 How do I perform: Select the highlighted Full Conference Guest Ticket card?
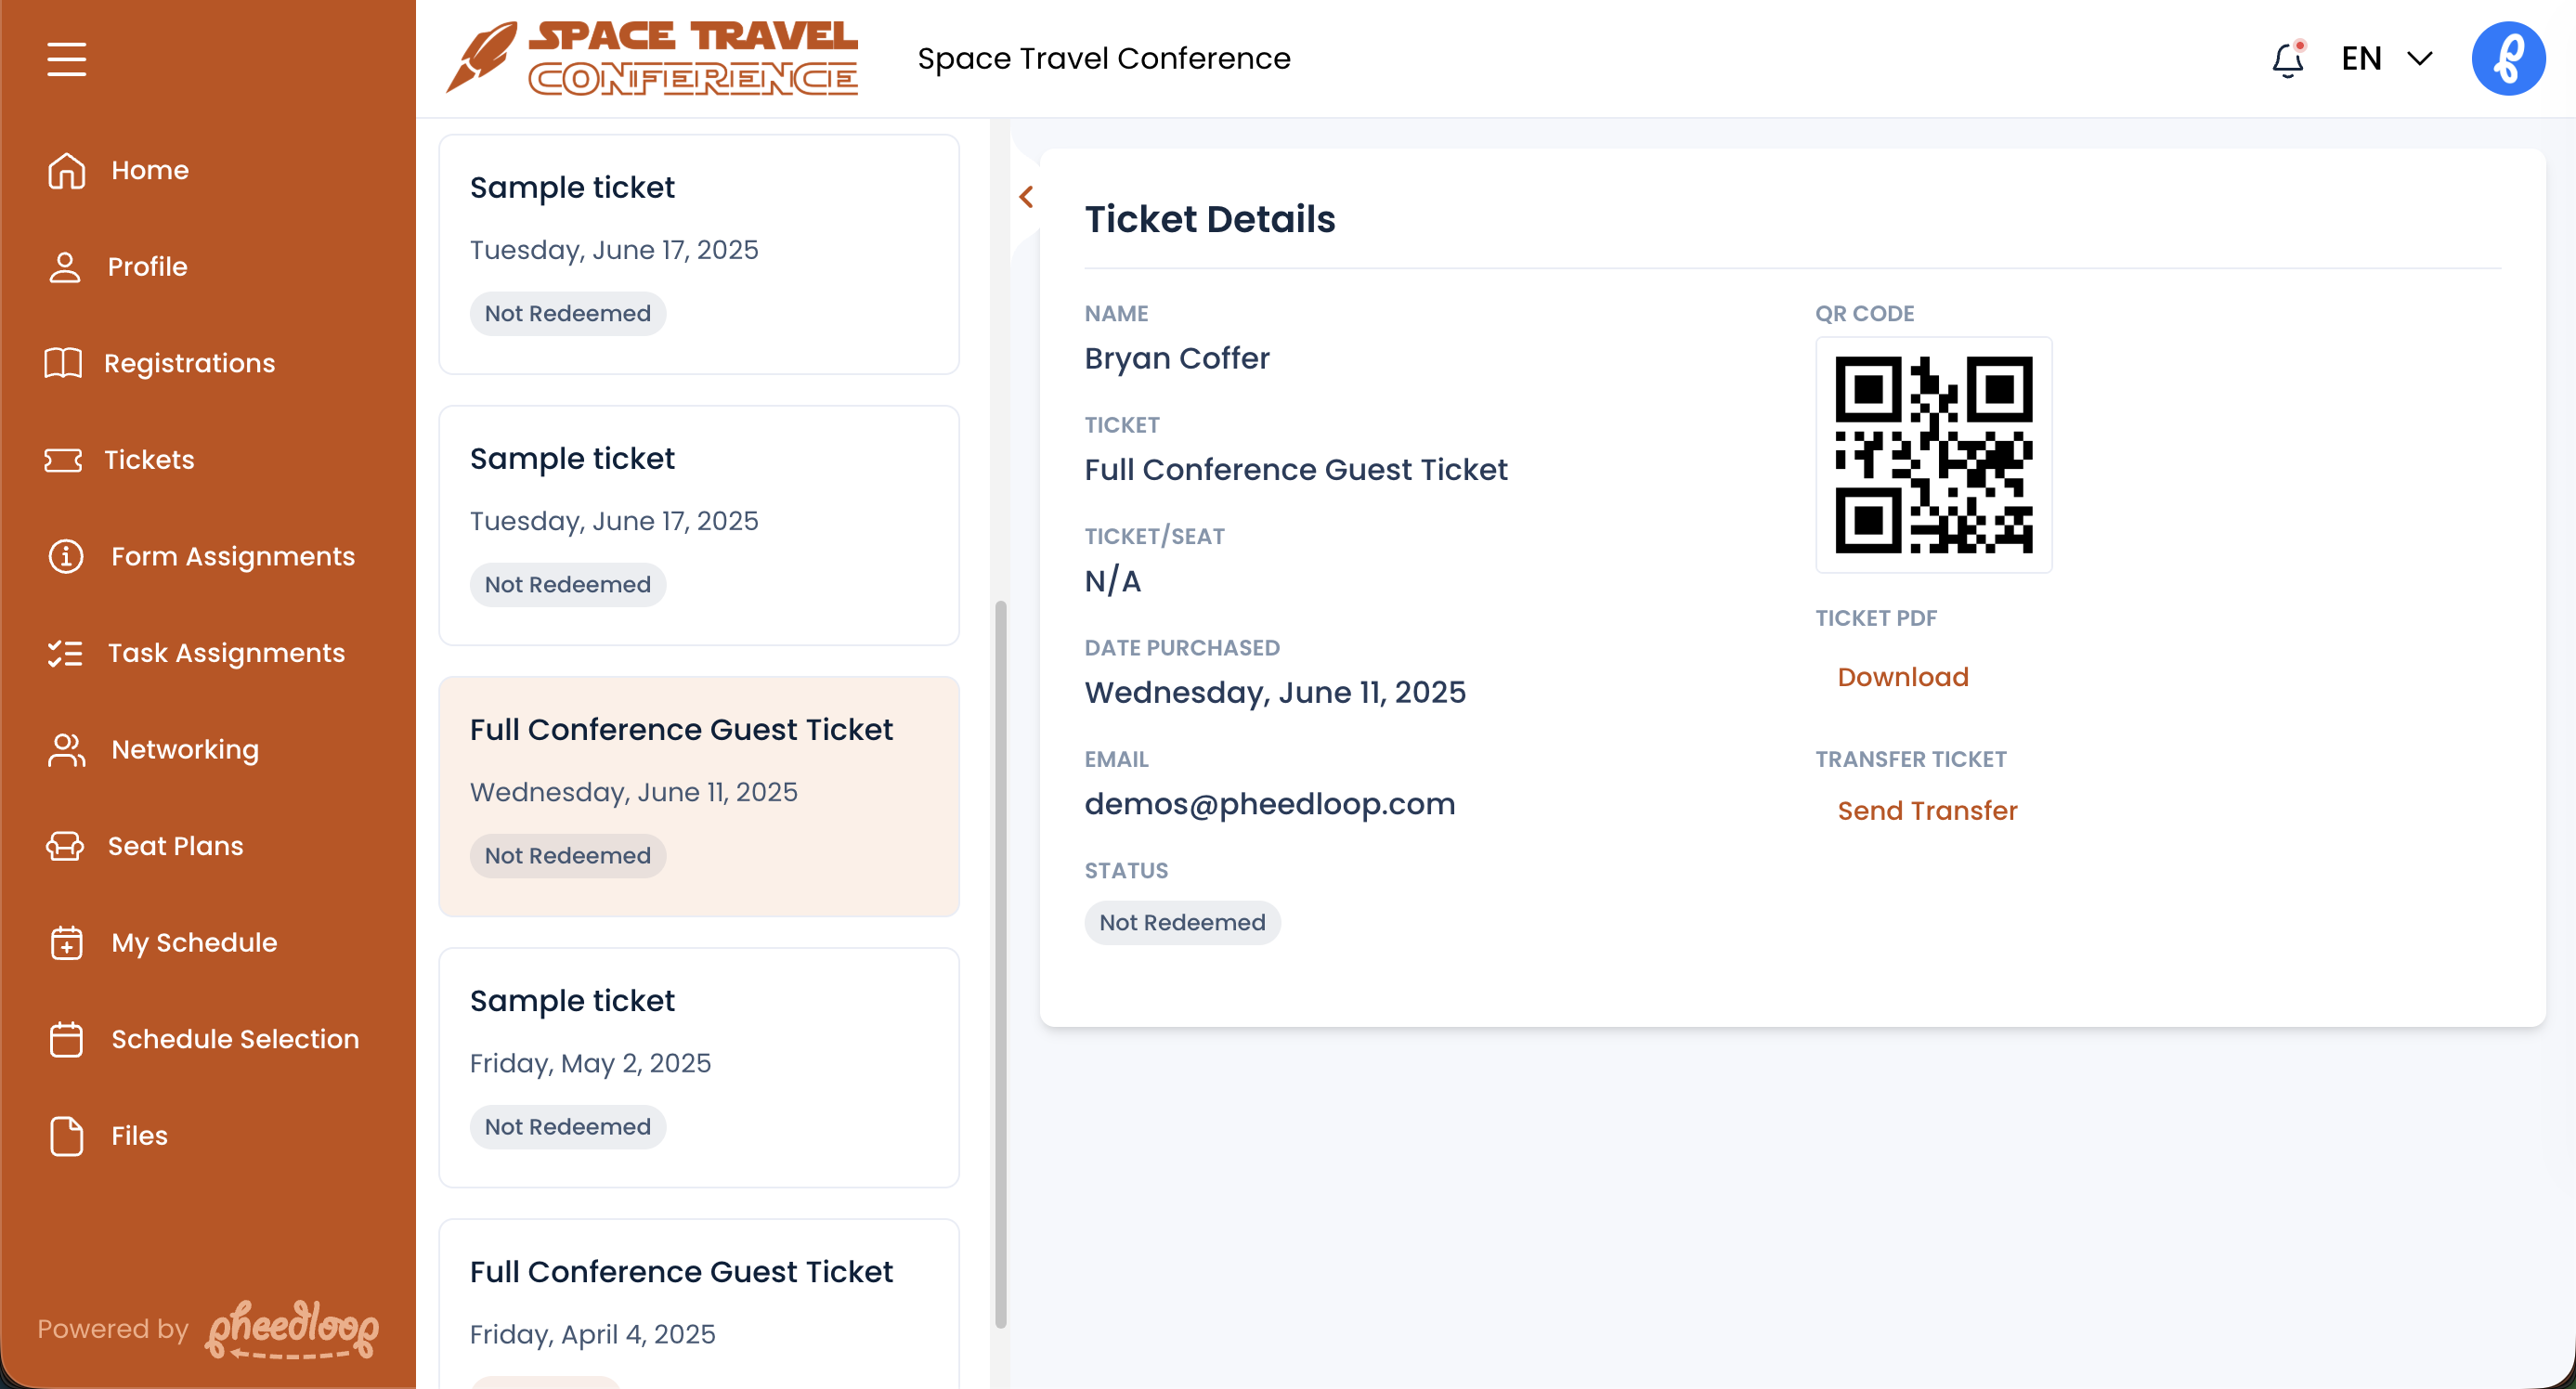[699, 796]
